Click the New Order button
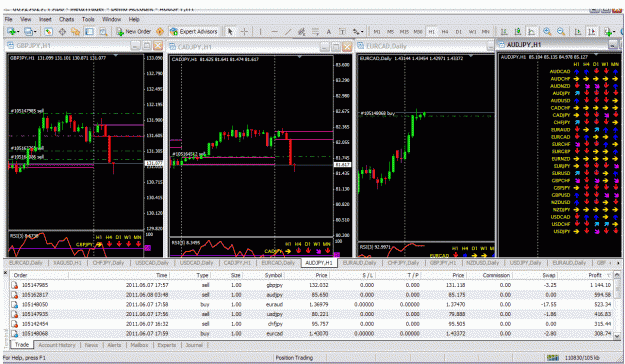The width and height of the screenshot is (625, 364). [x=134, y=31]
